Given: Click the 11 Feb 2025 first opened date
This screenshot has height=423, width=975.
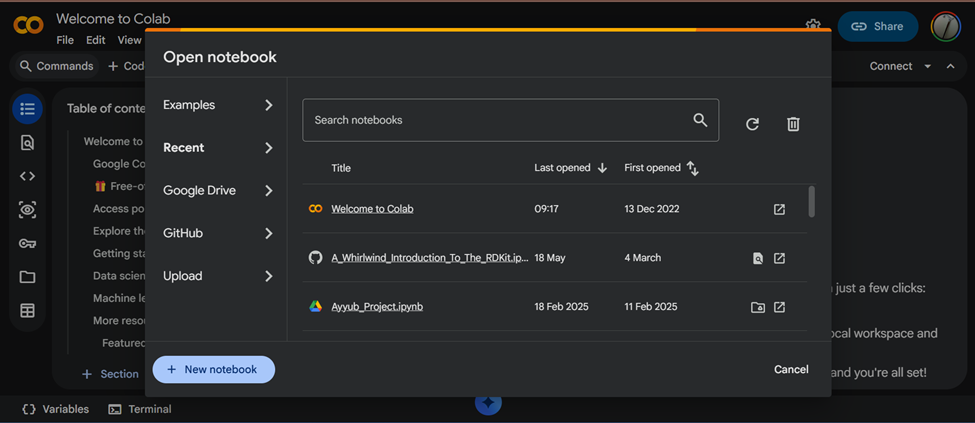Looking at the screenshot, I should tap(651, 307).
